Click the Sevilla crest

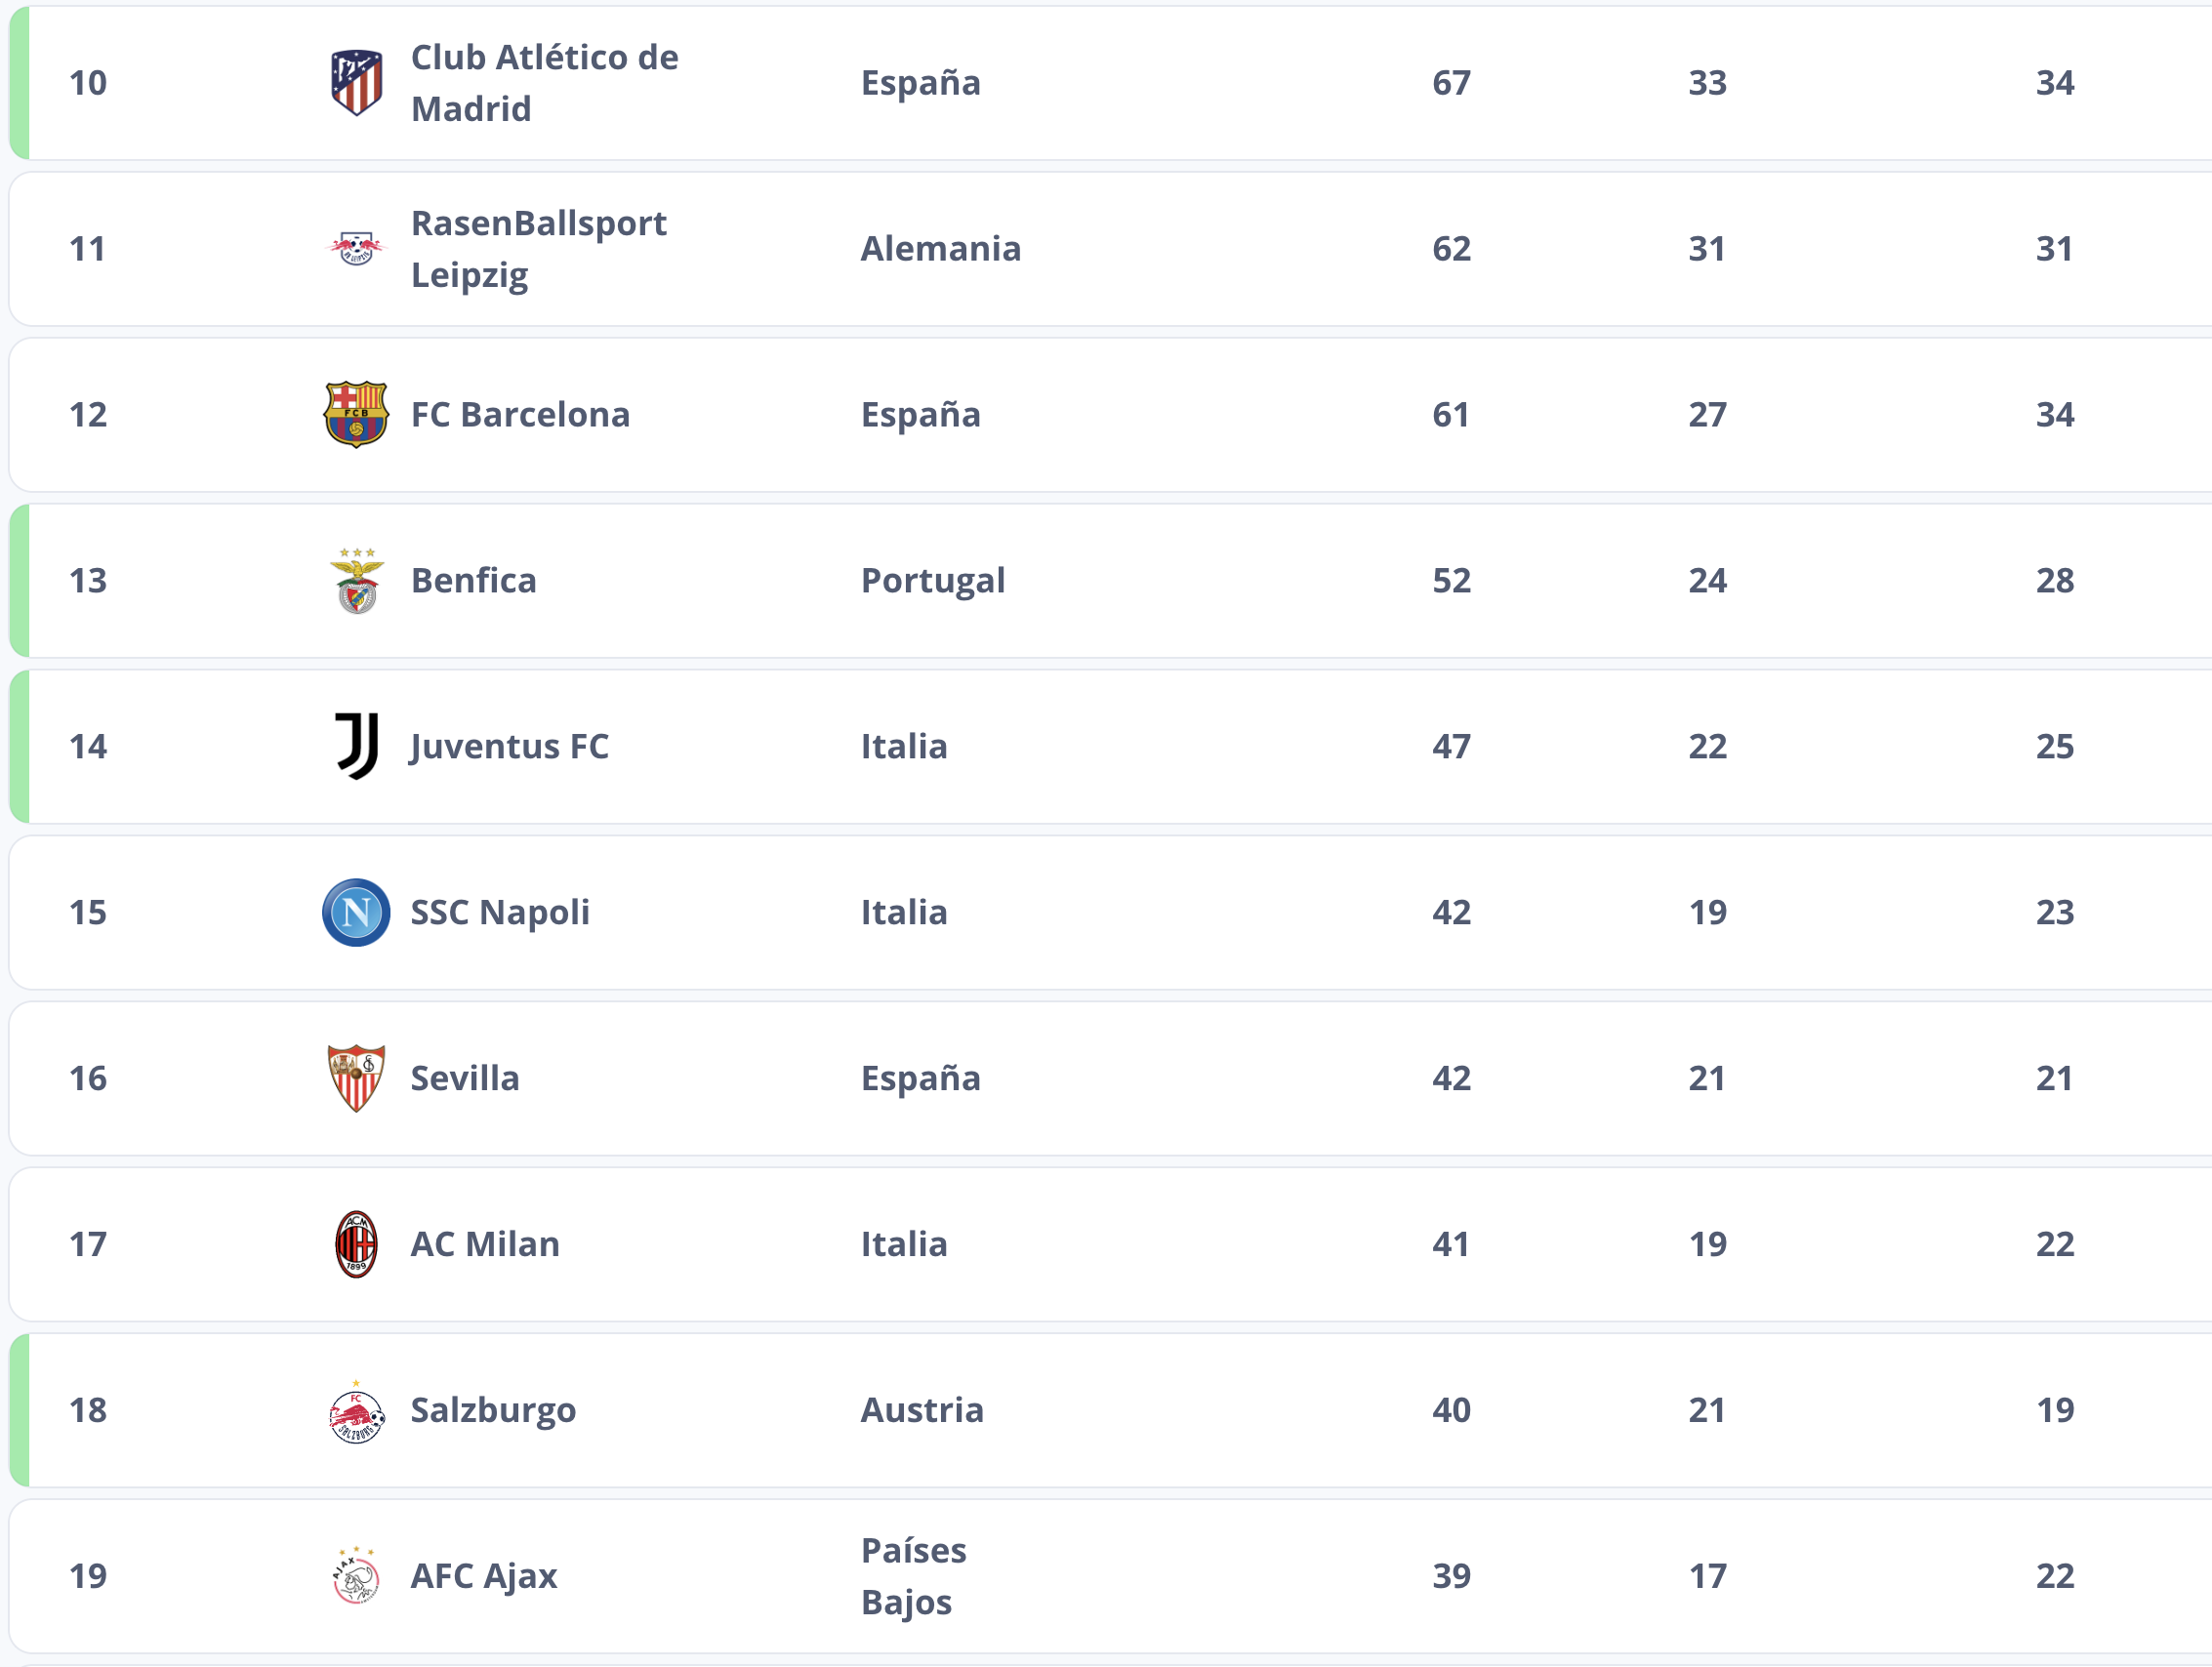point(356,1078)
